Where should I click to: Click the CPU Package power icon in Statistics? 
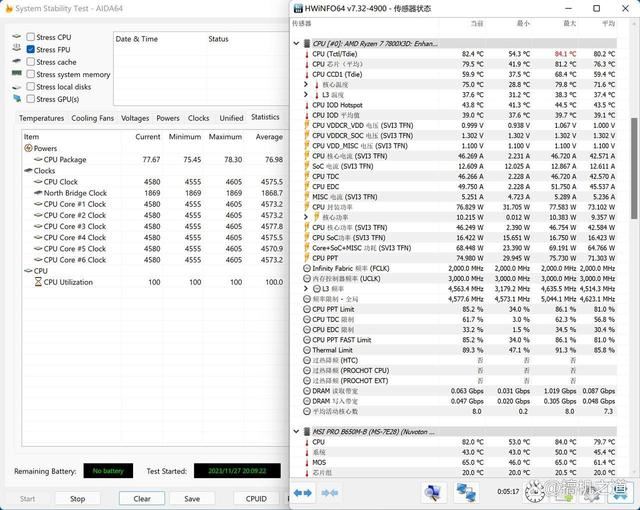(x=38, y=160)
